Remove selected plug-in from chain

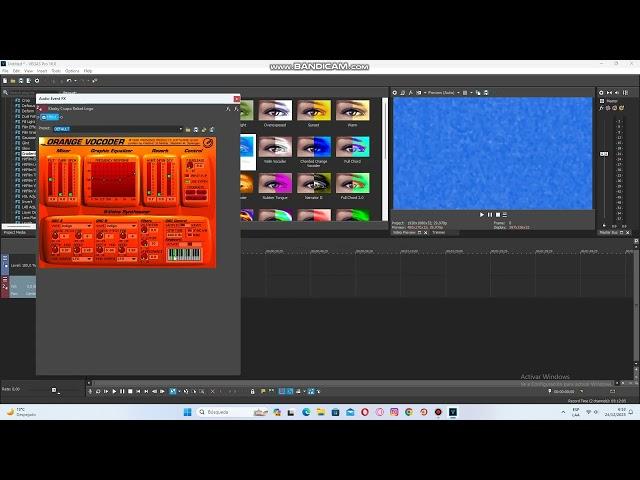(236, 109)
